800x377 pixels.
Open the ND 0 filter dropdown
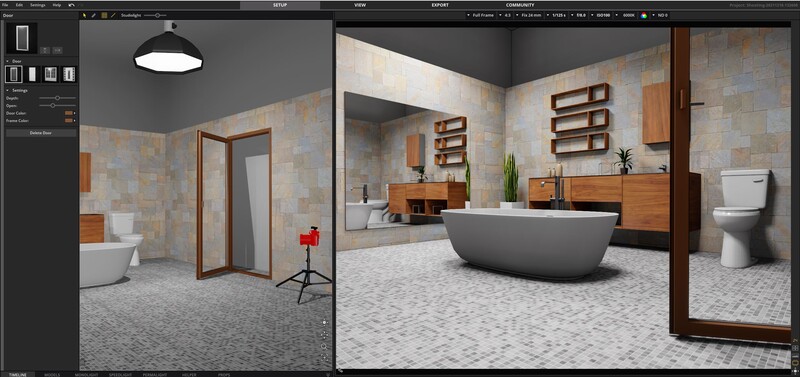tap(659, 15)
